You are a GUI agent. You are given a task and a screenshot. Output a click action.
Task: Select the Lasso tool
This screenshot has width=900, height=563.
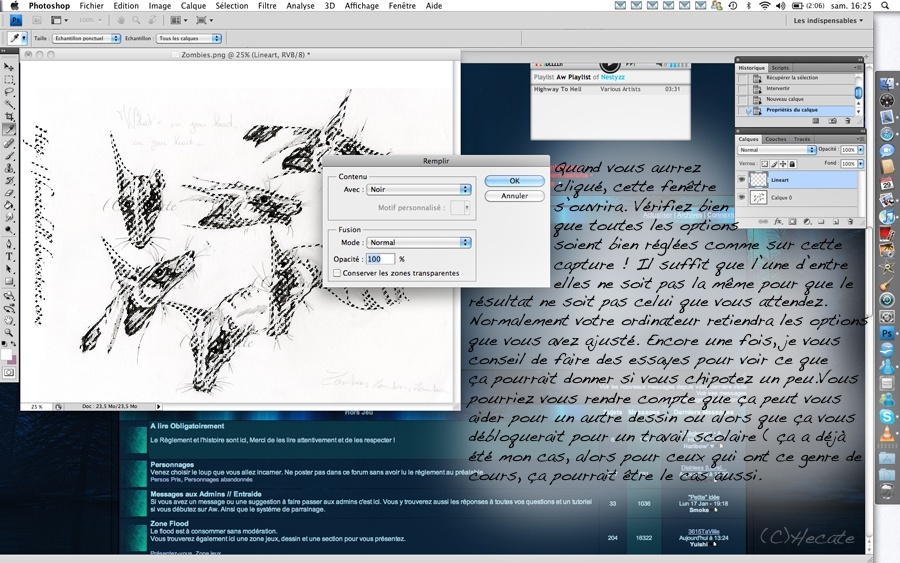point(9,92)
